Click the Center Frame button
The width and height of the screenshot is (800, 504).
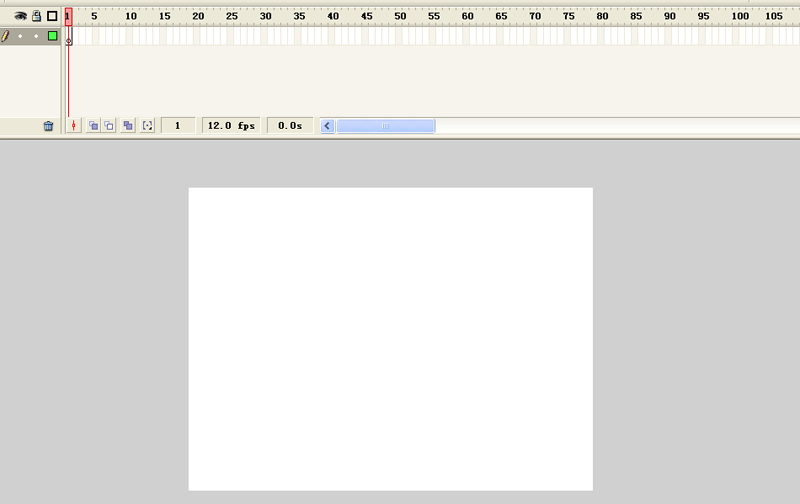73,125
